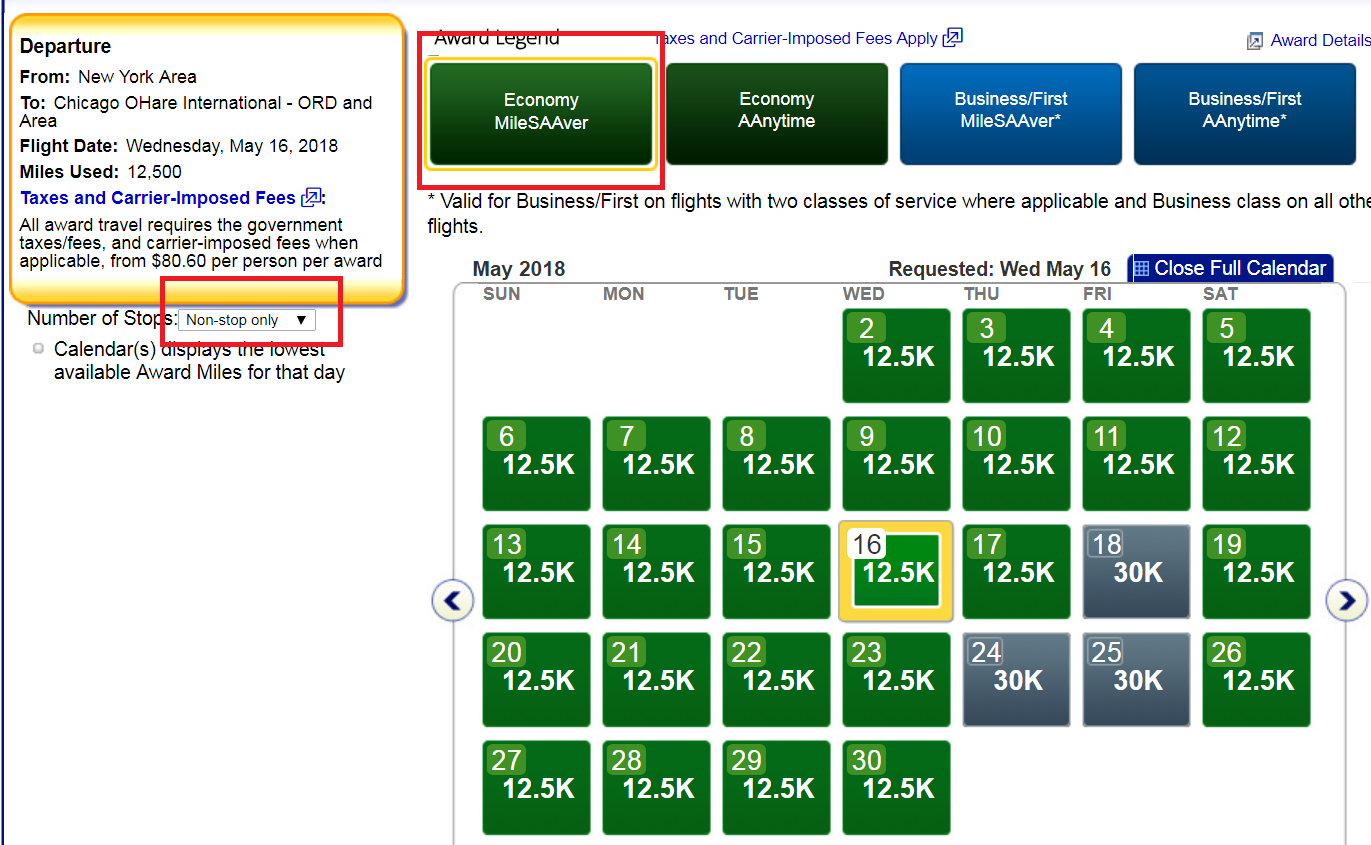Select May 2 at 12.5K
1371x845 pixels.
[897, 355]
